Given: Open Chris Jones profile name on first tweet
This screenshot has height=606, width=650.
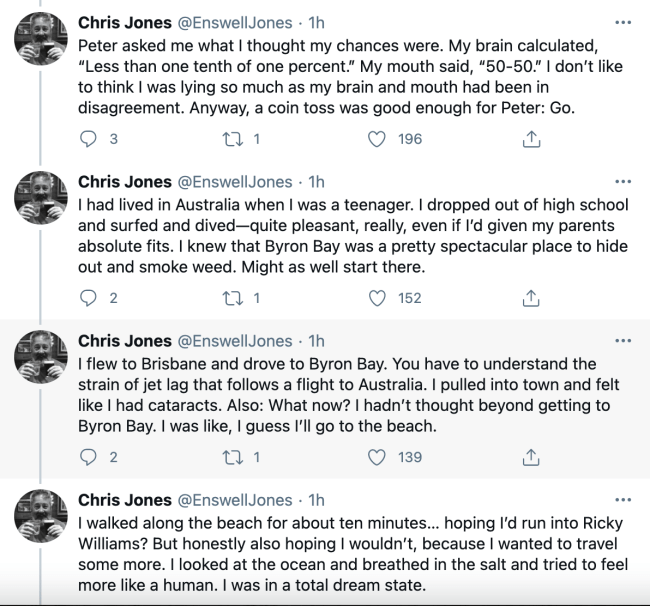Looking at the screenshot, I should coord(125,22).
